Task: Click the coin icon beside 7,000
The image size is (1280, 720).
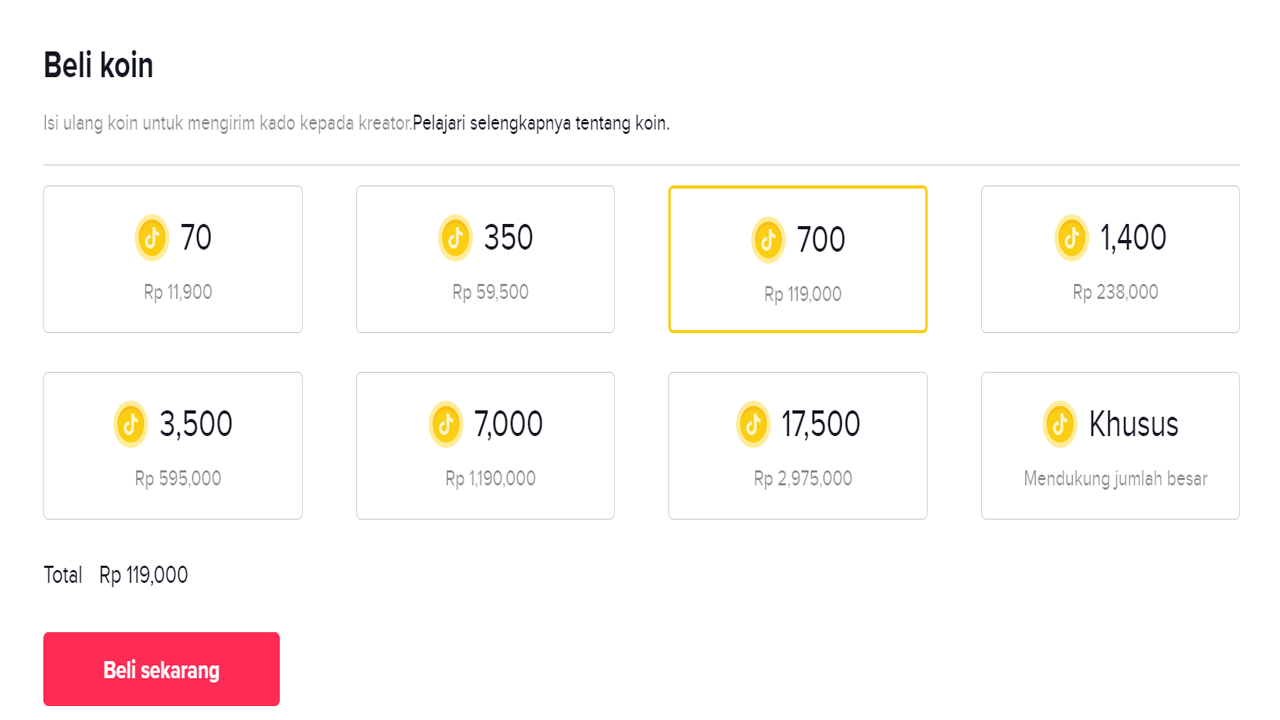Action: coord(446,424)
